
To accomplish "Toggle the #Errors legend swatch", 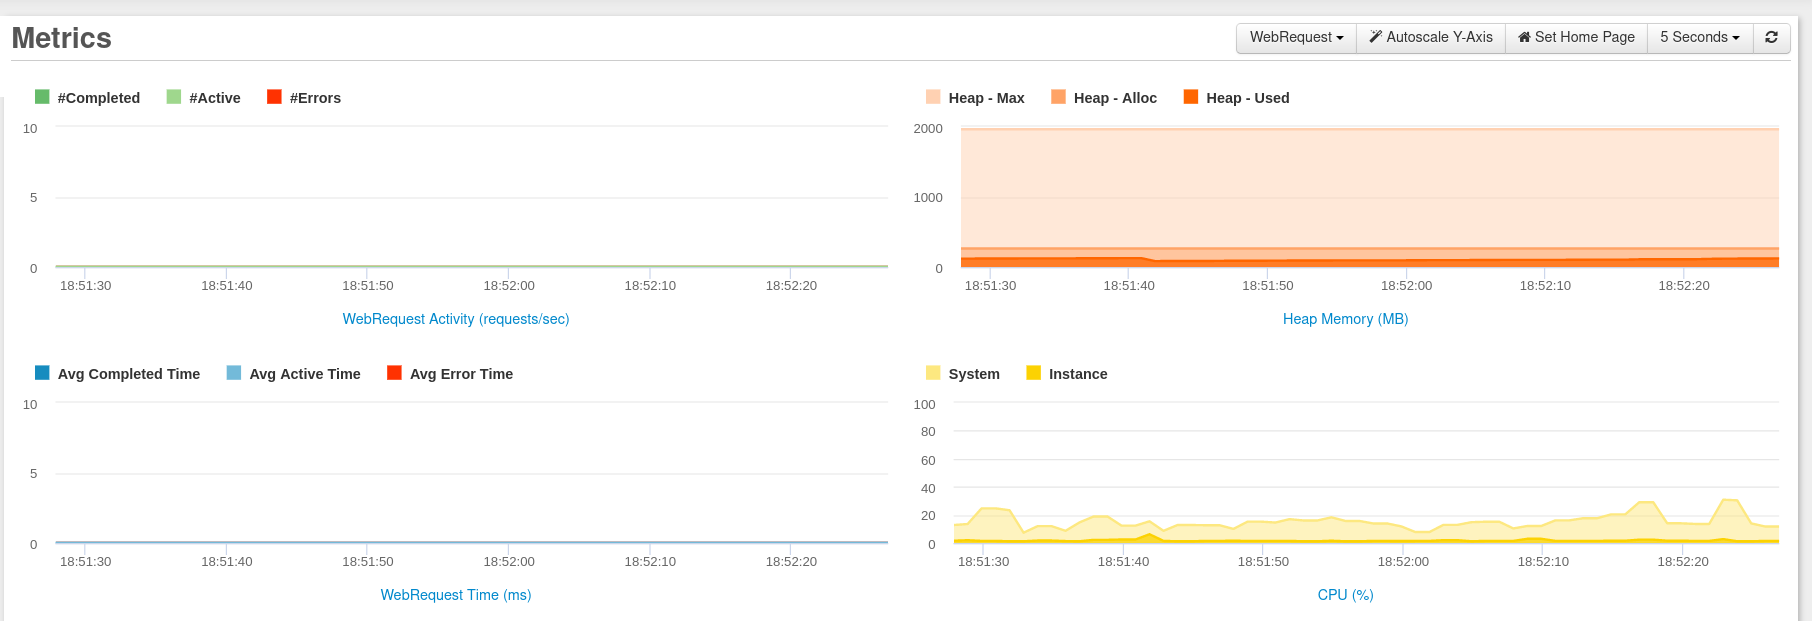I will [x=274, y=97].
